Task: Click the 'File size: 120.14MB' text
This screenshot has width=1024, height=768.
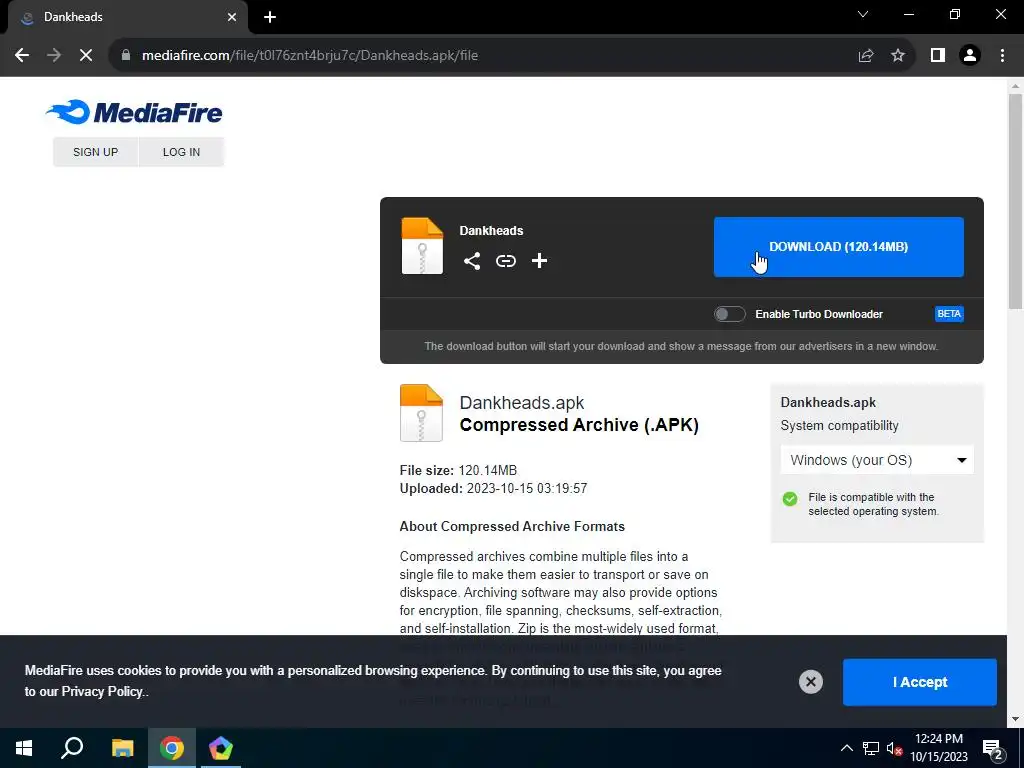Action: pyautogui.click(x=458, y=470)
